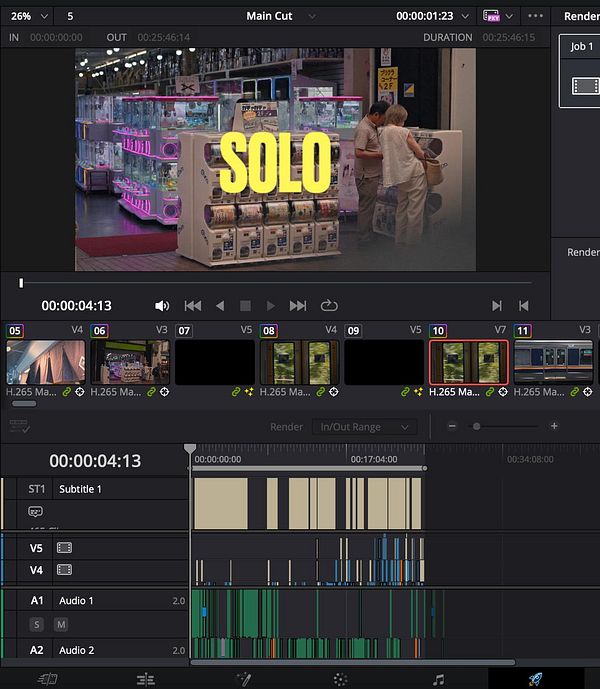This screenshot has width=600, height=689.
Task: Select clip 06 arcade thumbnail
Action: coord(130,362)
